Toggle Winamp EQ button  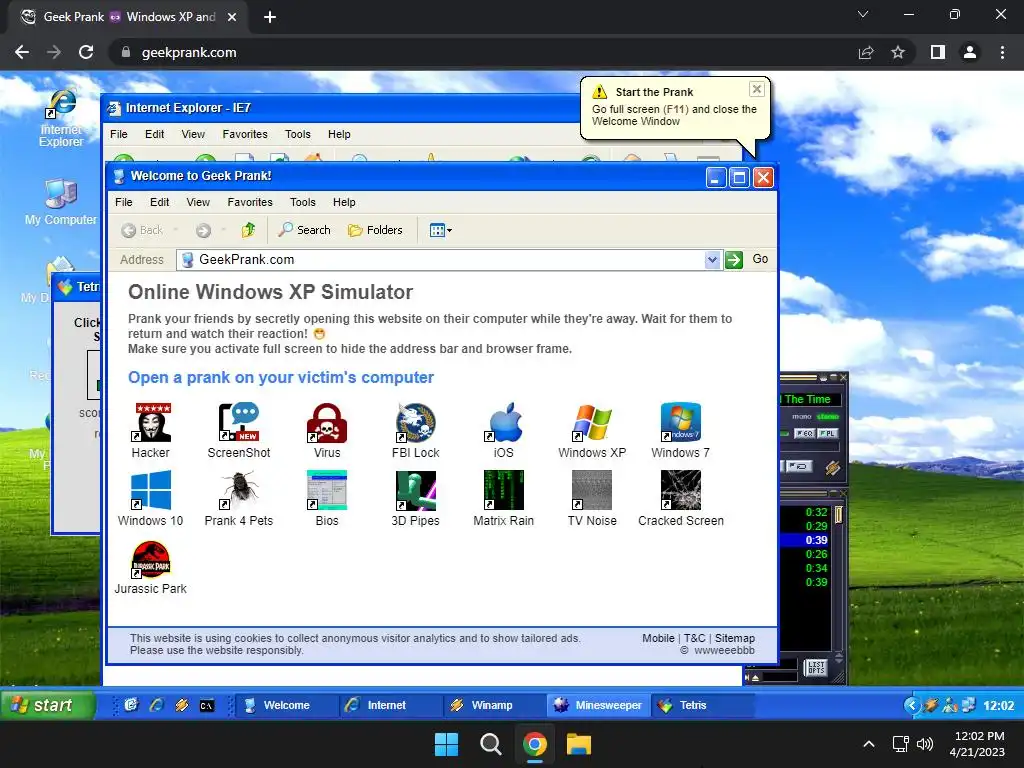(805, 434)
